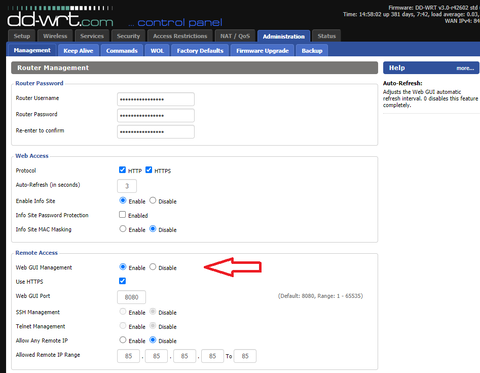The image size is (480, 373).
Task: Select Disable for Enable Info Site
Action: (x=153, y=201)
